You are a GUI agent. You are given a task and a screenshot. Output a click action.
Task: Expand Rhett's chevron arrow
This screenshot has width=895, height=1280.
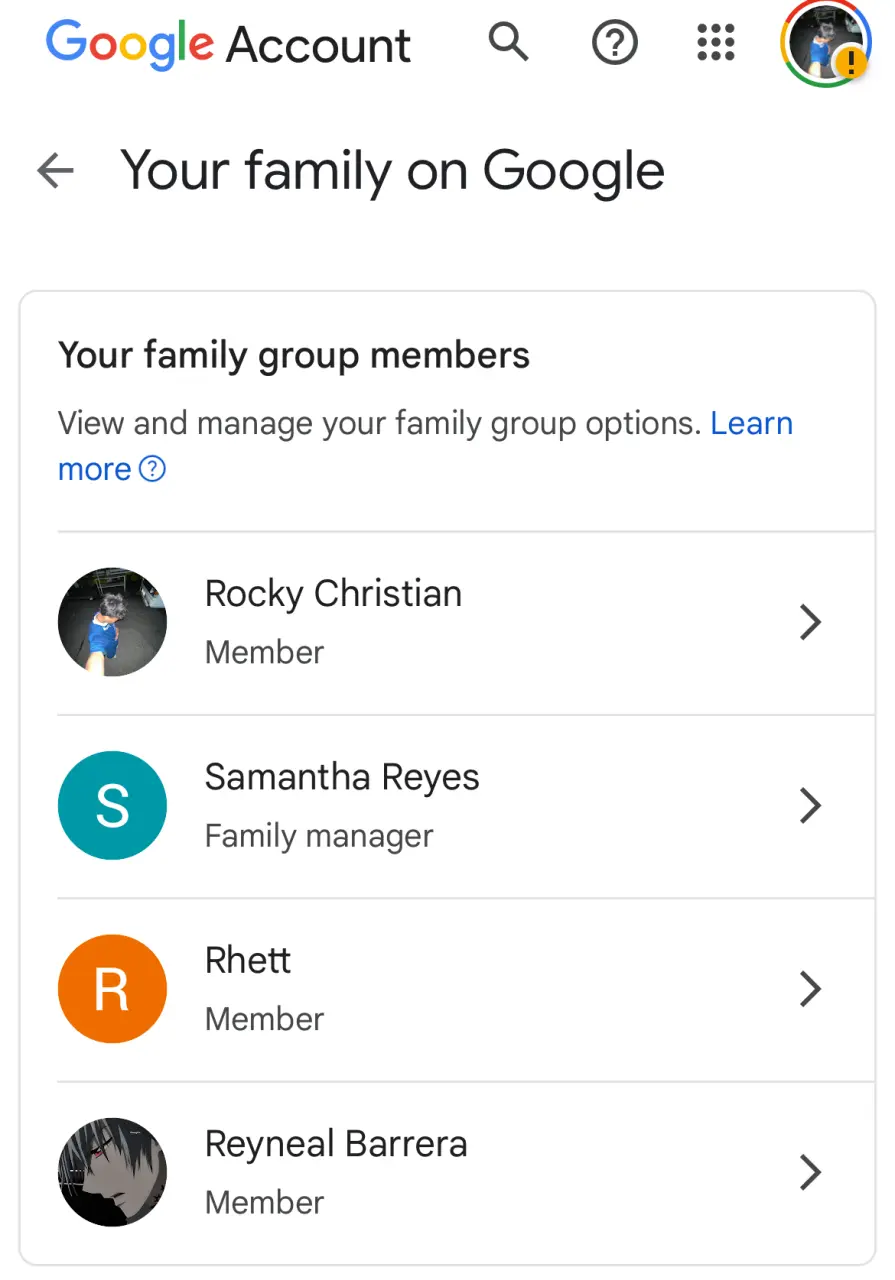click(811, 988)
